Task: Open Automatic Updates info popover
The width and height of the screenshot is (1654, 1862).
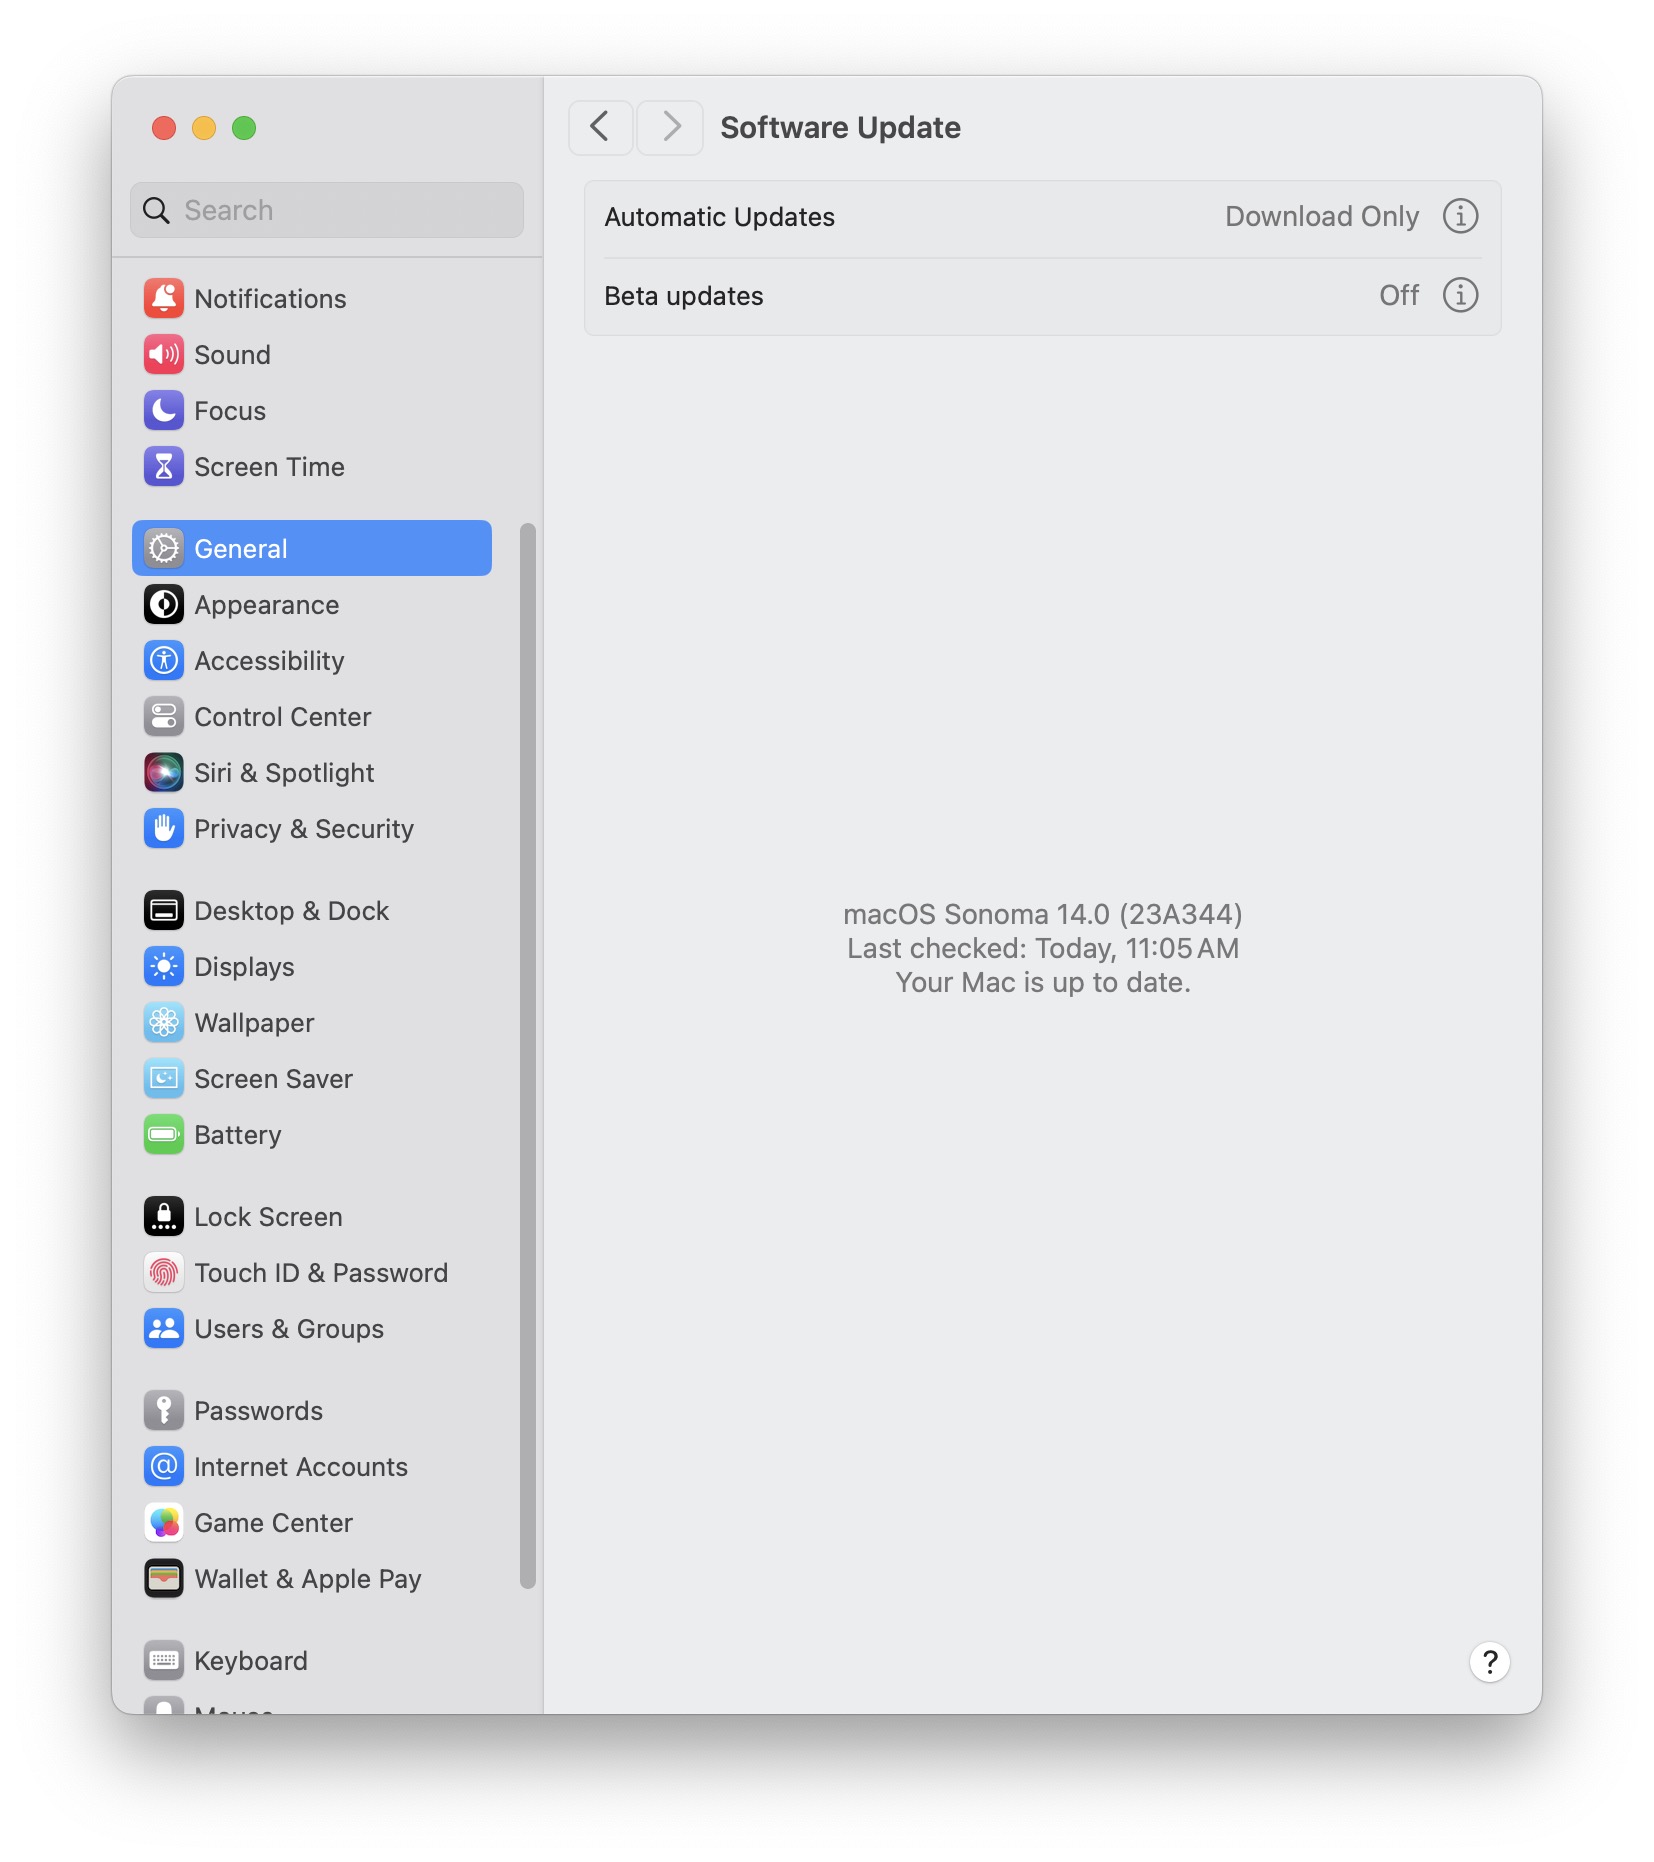Action: [1461, 216]
